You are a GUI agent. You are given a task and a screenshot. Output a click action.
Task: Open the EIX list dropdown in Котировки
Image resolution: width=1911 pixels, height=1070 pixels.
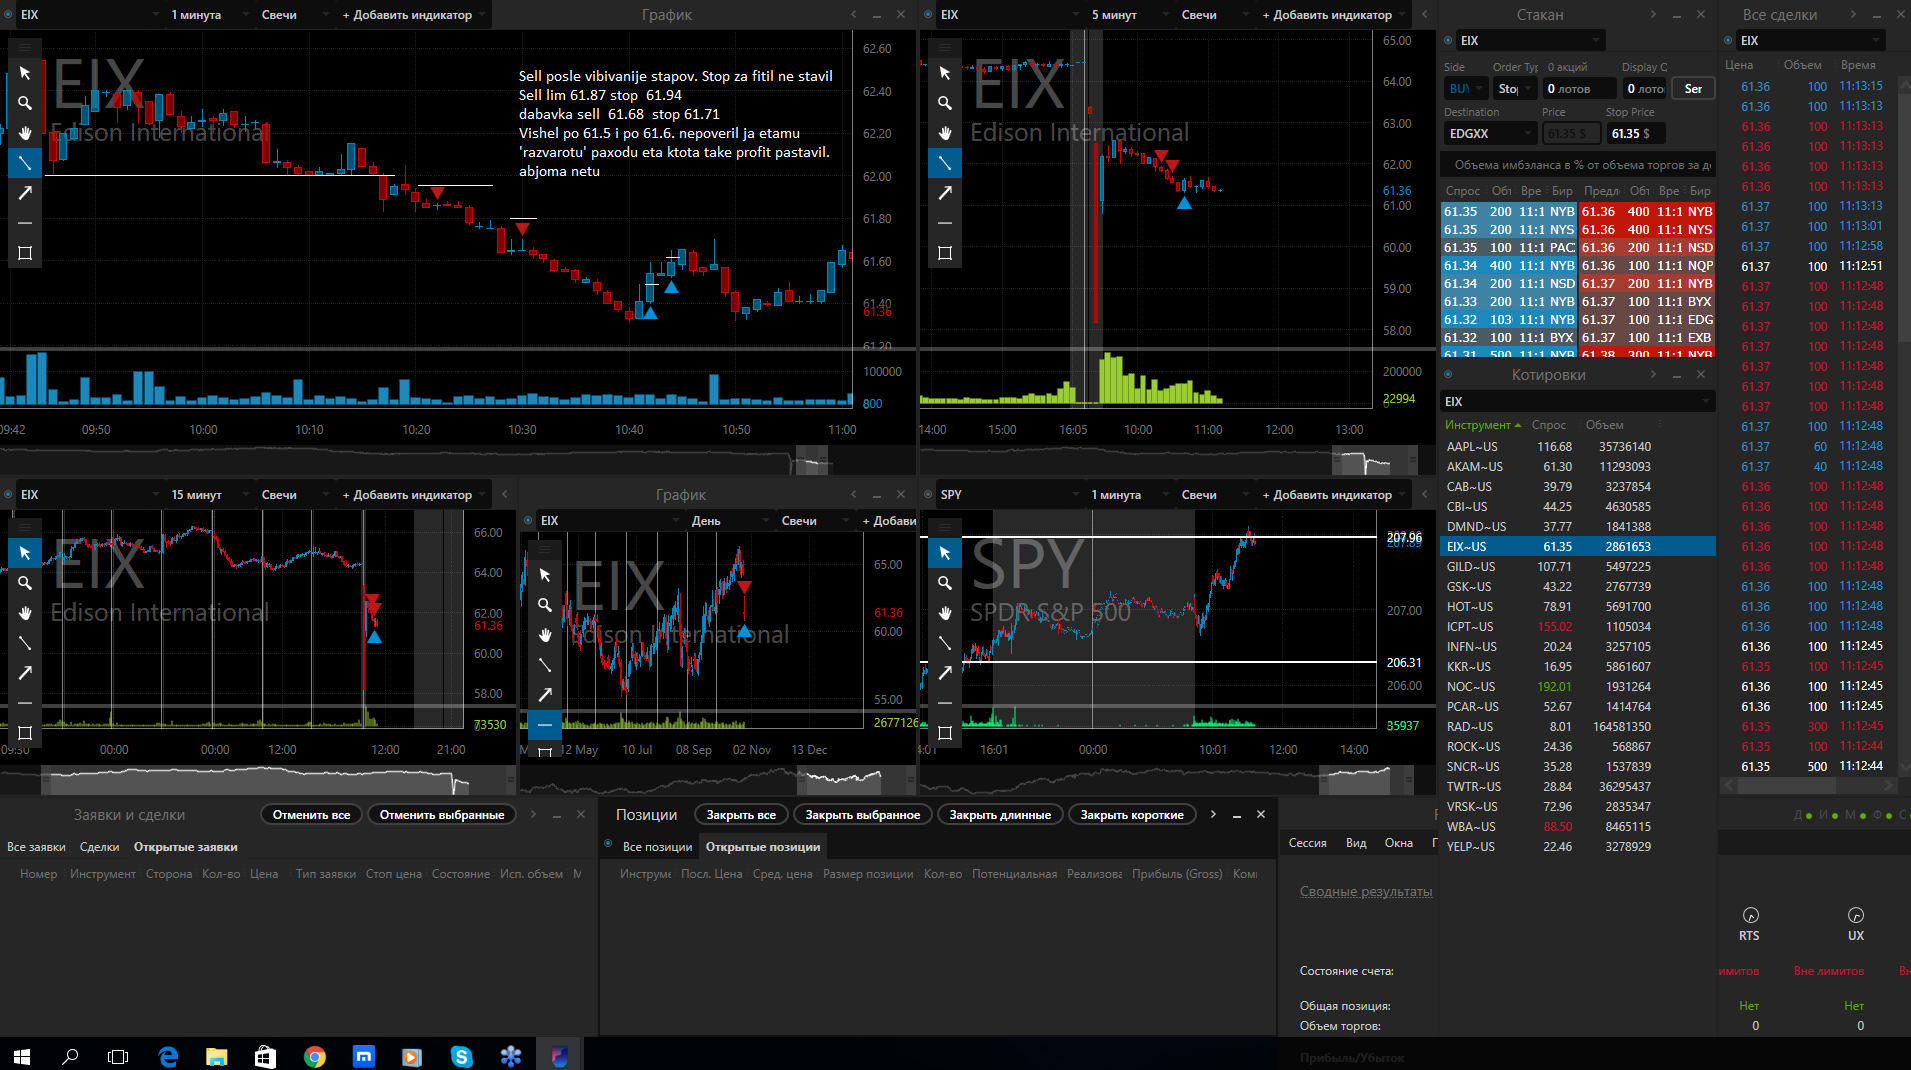click(1578, 402)
